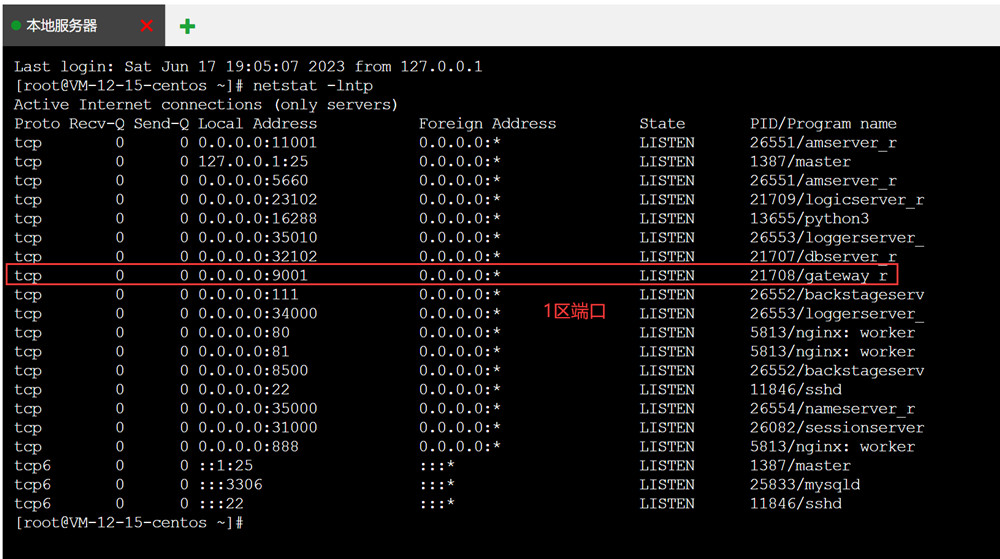The width and height of the screenshot is (1000, 559).
Task: Click the 26082/sessionserver process entry
Action: pyautogui.click(x=836, y=428)
